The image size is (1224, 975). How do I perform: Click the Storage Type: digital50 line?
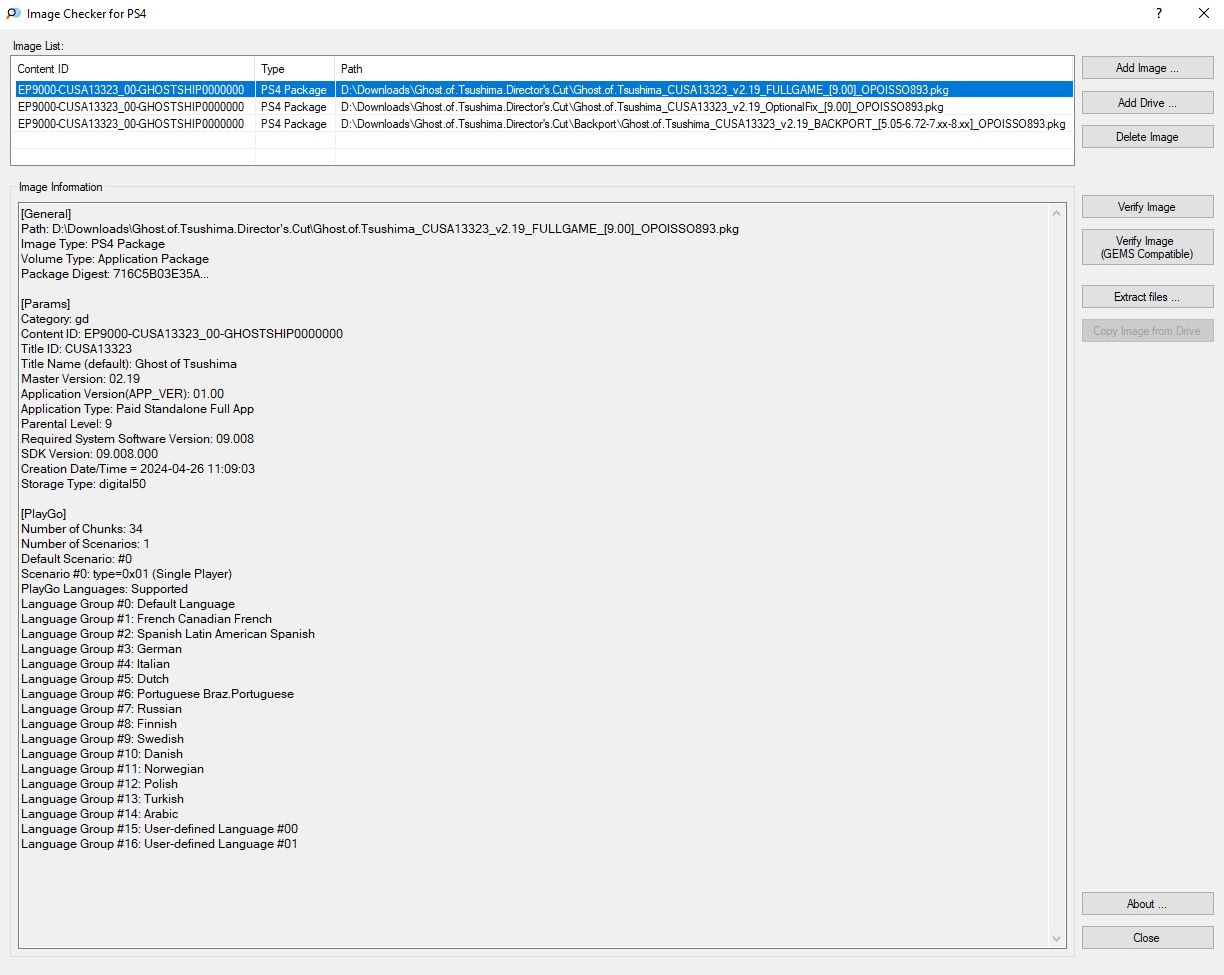(83, 484)
